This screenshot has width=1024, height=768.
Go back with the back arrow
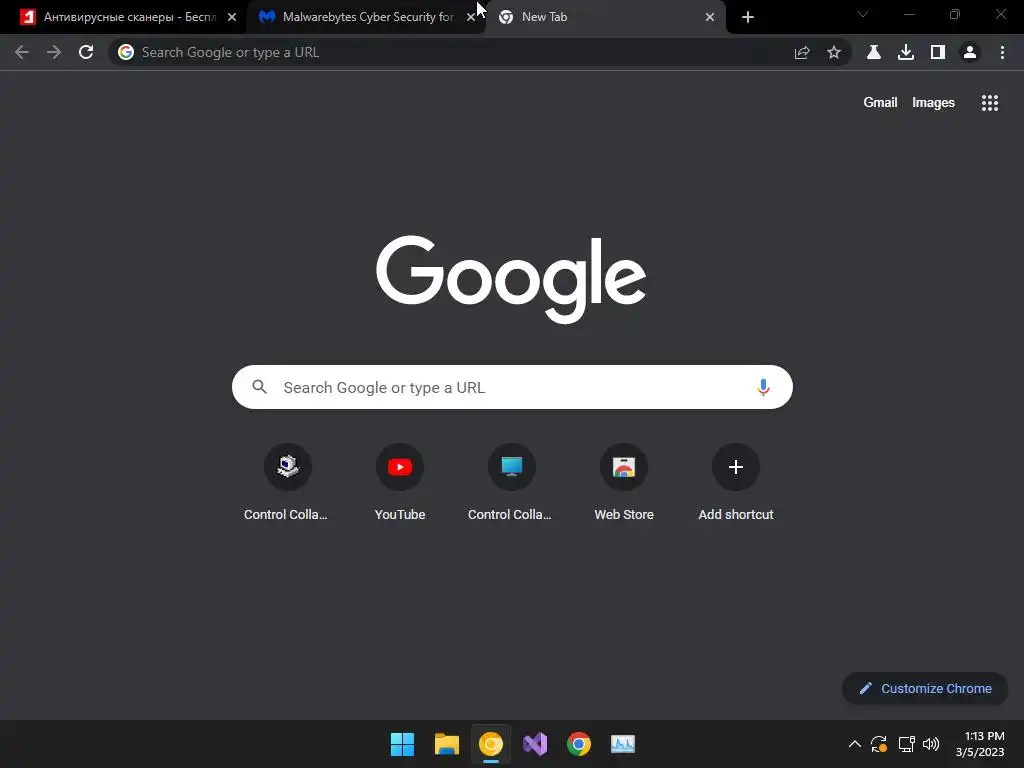pos(22,52)
